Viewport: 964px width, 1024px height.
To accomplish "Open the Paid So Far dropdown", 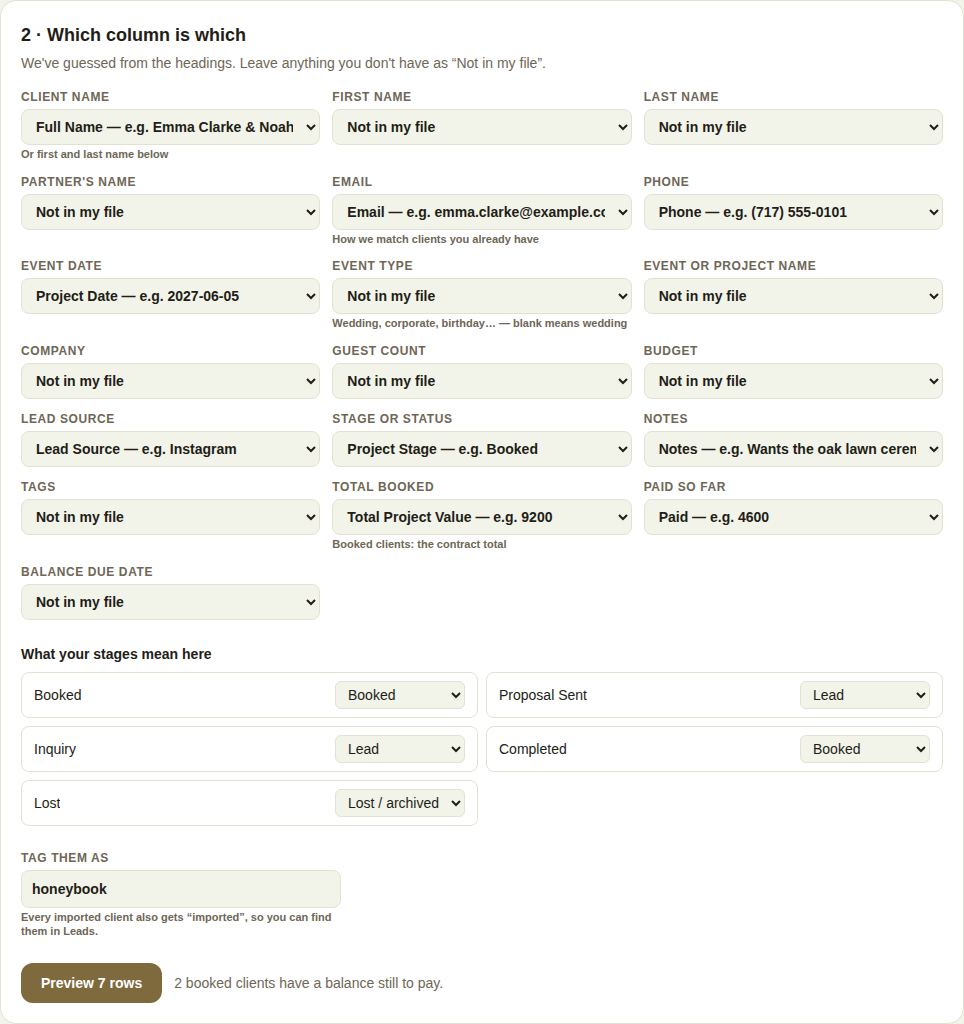I will tap(793, 517).
